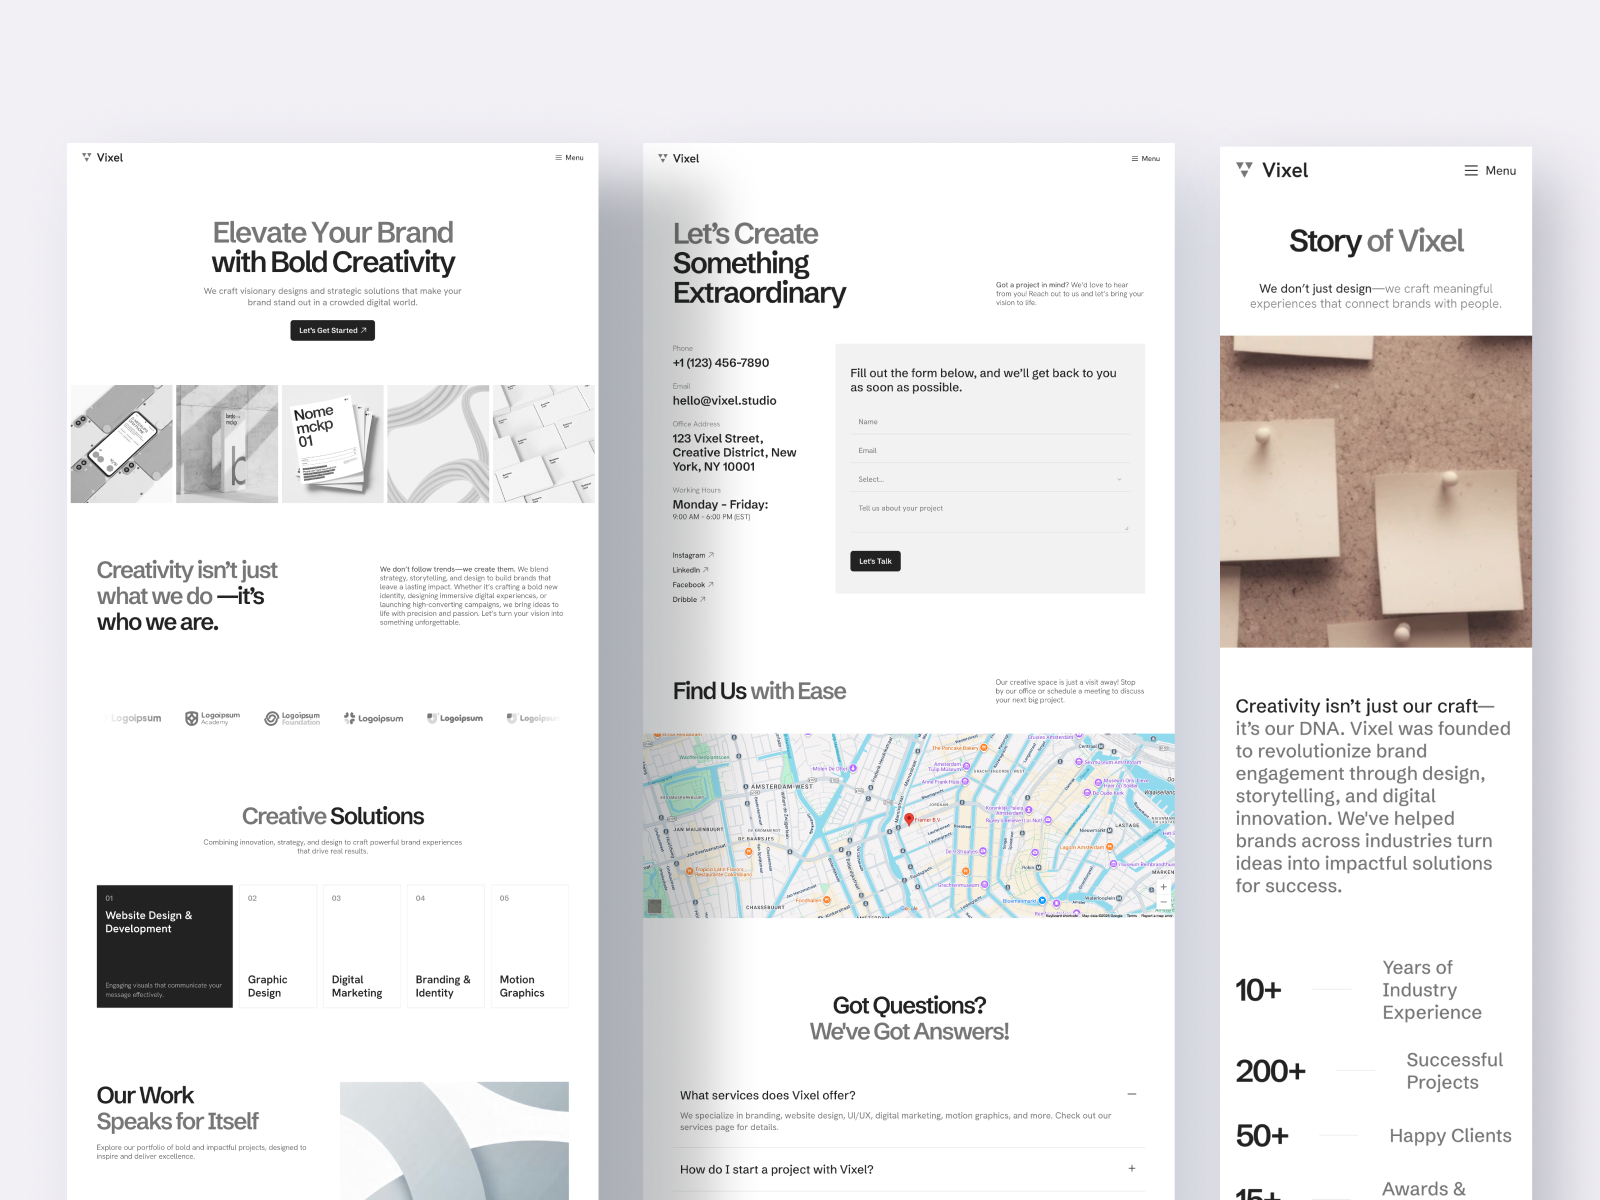Click the 200+ Successful Projects statistic
The width and height of the screenshot is (1600, 1200).
(x=1369, y=1071)
